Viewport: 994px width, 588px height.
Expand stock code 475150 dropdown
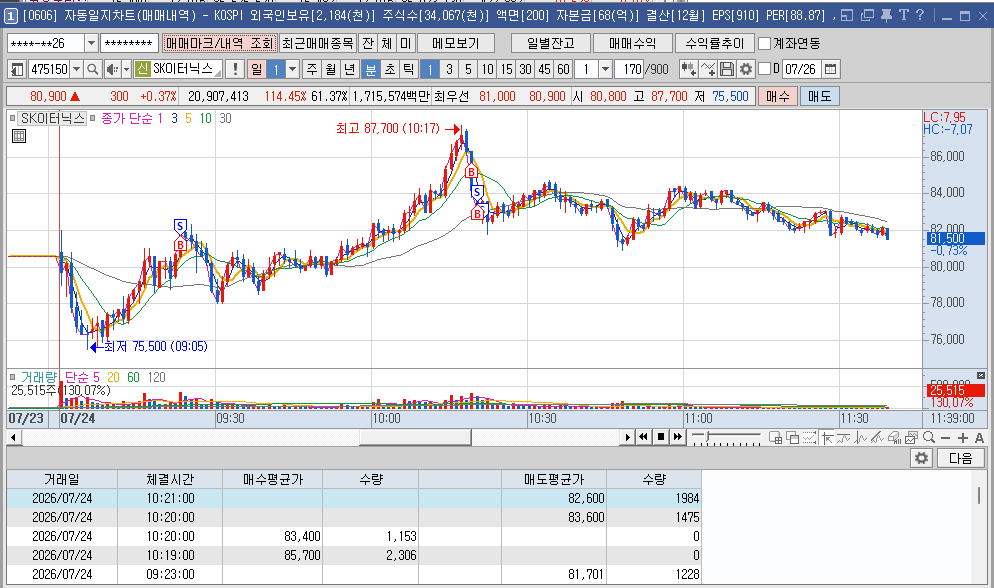pyautogui.click(x=77, y=69)
